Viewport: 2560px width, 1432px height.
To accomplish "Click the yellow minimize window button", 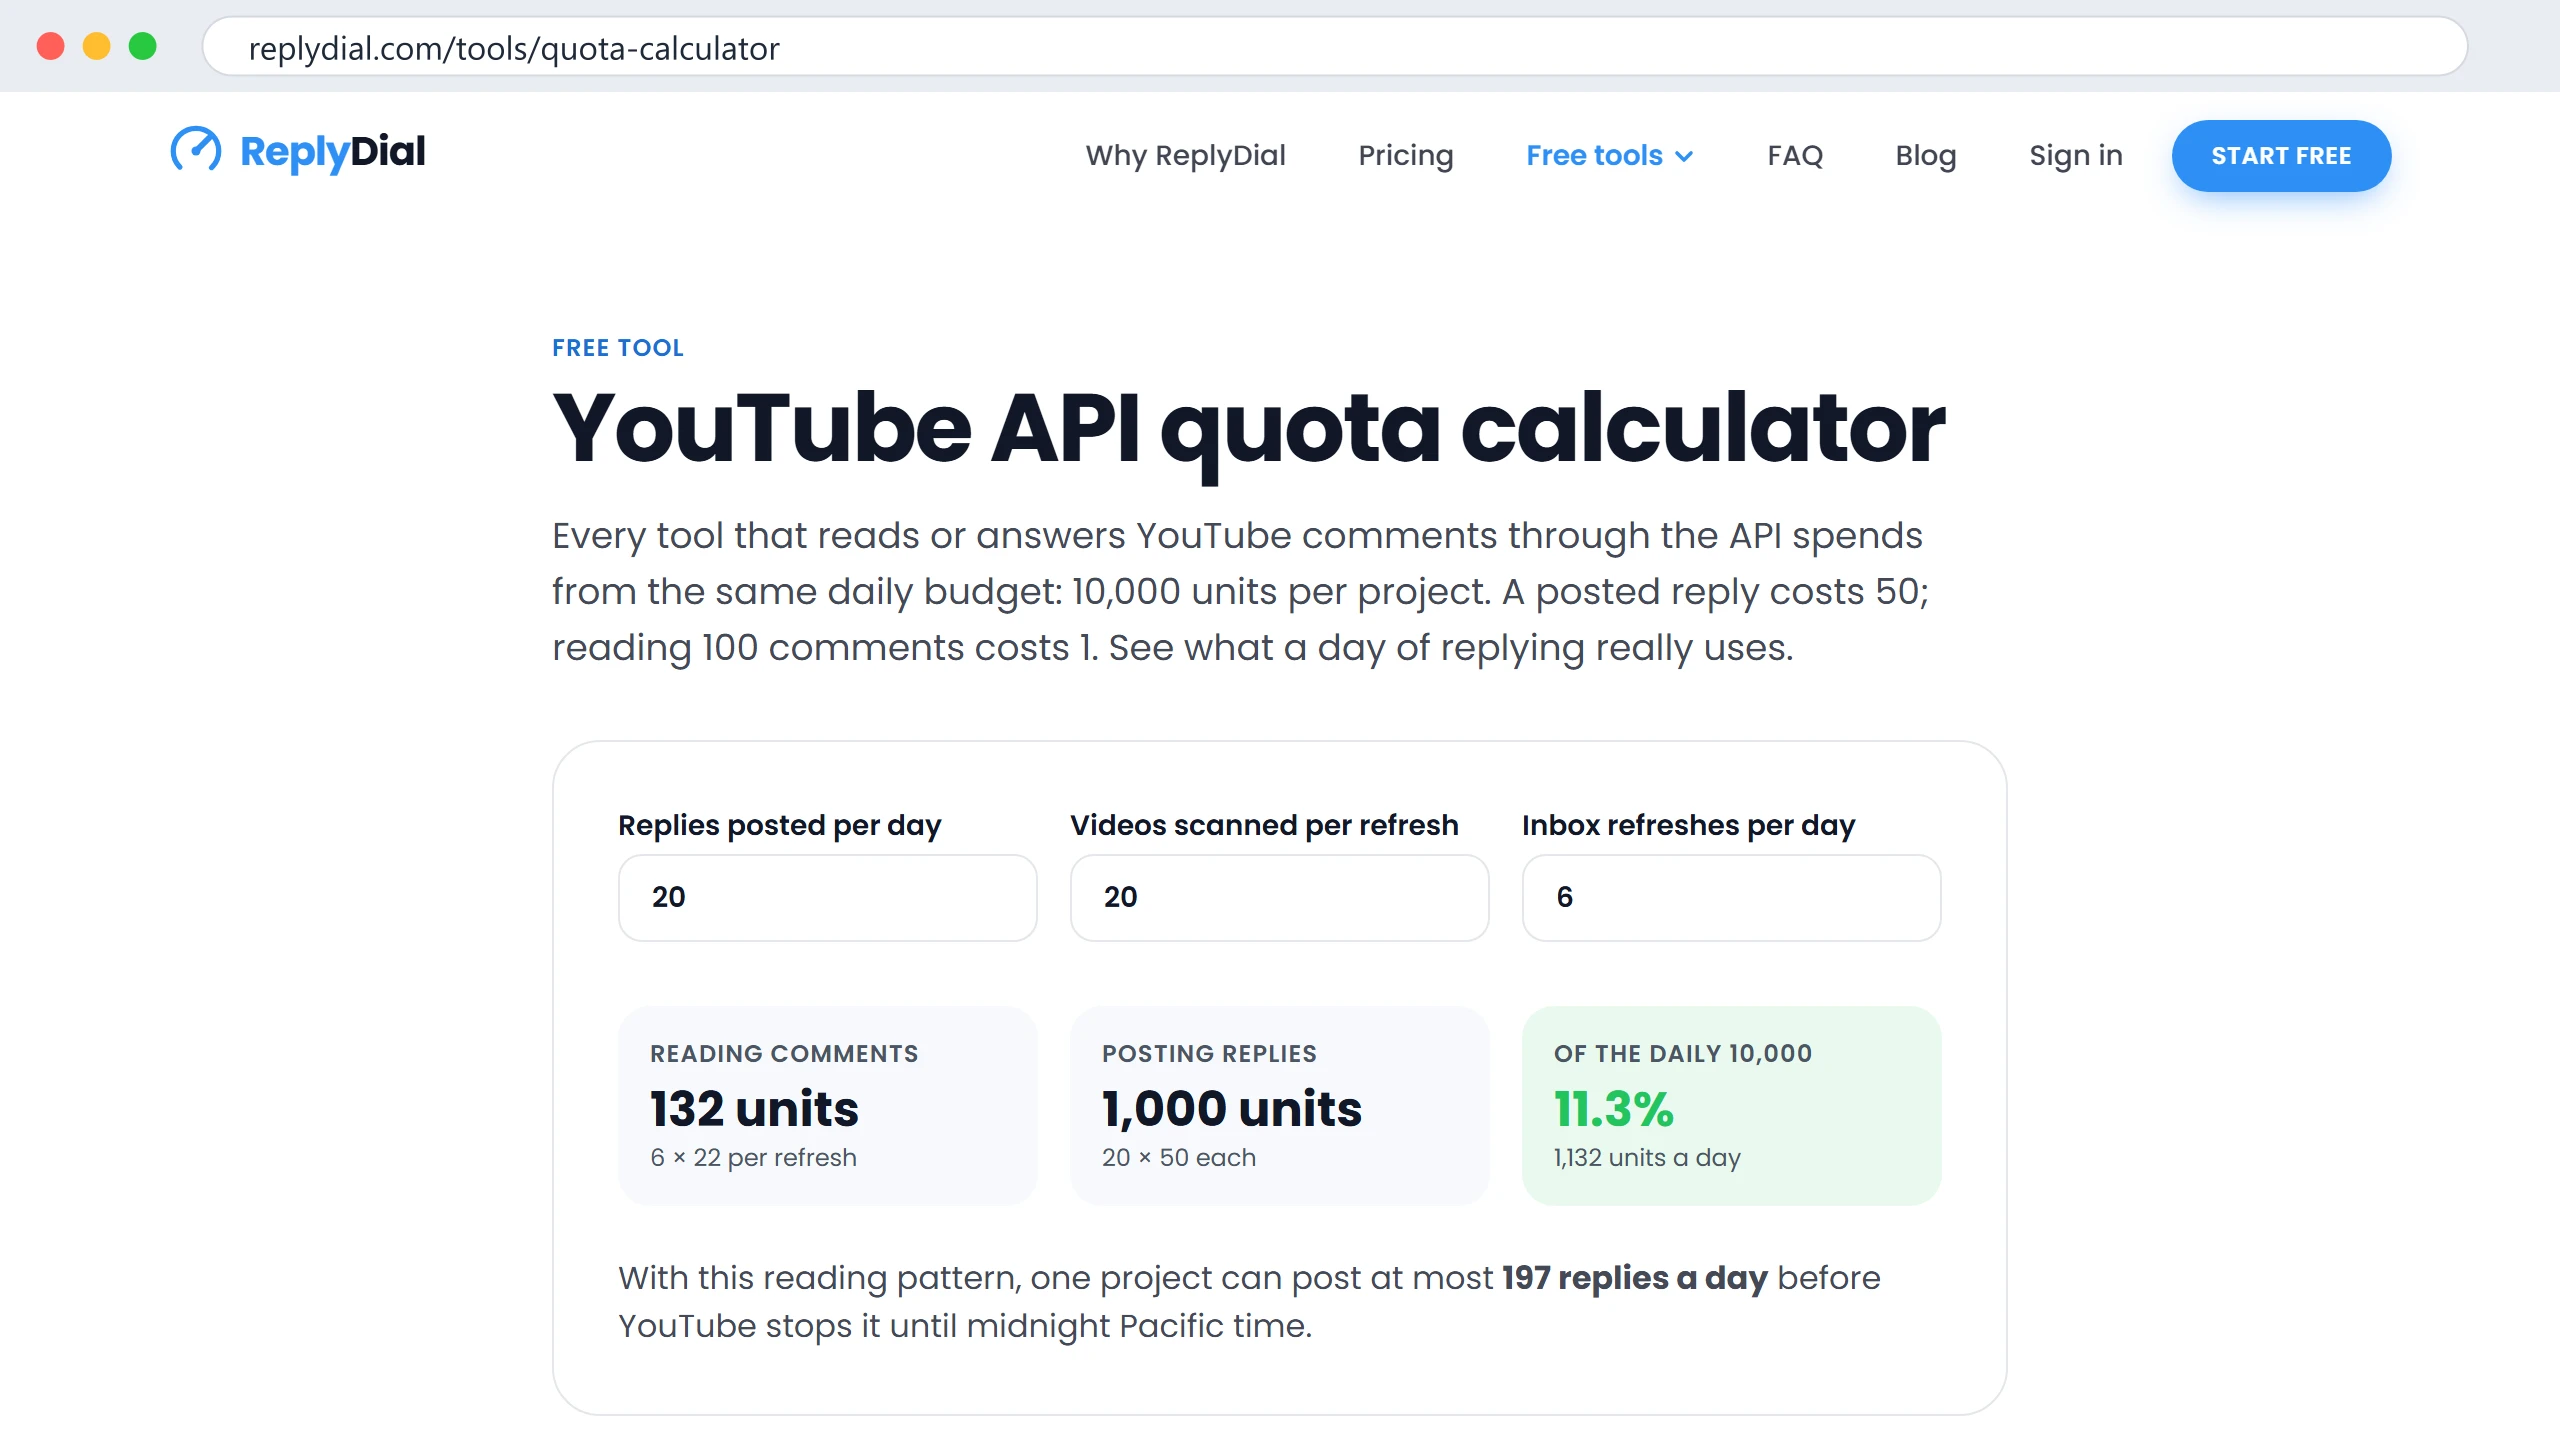I will [96, 46].
